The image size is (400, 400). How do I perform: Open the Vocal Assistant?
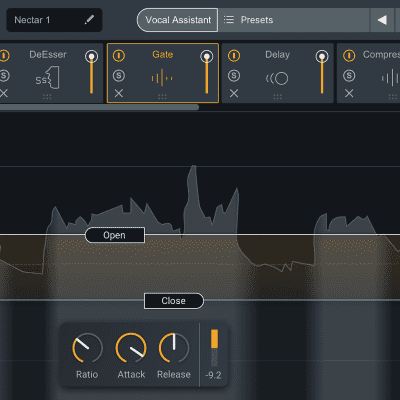coord(178,20)
